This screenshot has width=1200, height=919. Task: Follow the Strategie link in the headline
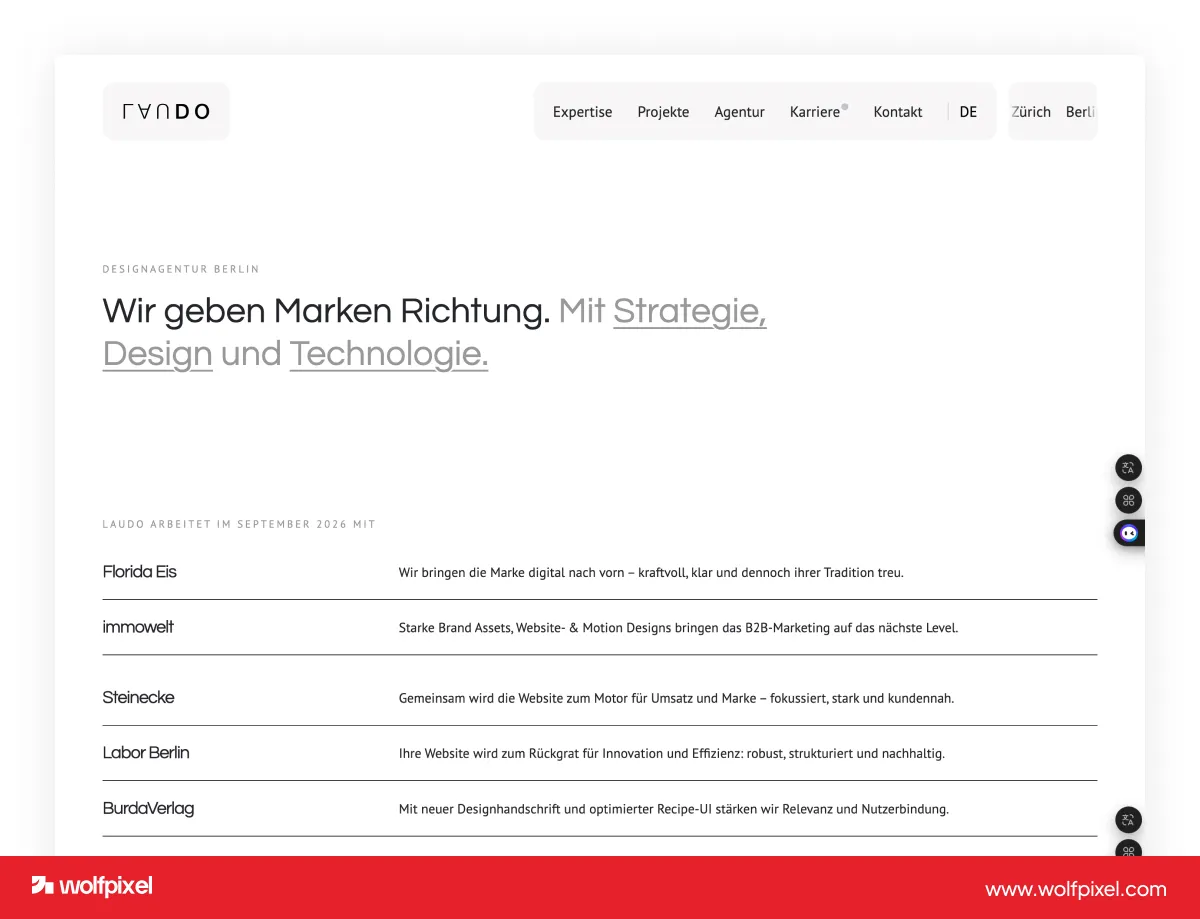pos(690,311)
